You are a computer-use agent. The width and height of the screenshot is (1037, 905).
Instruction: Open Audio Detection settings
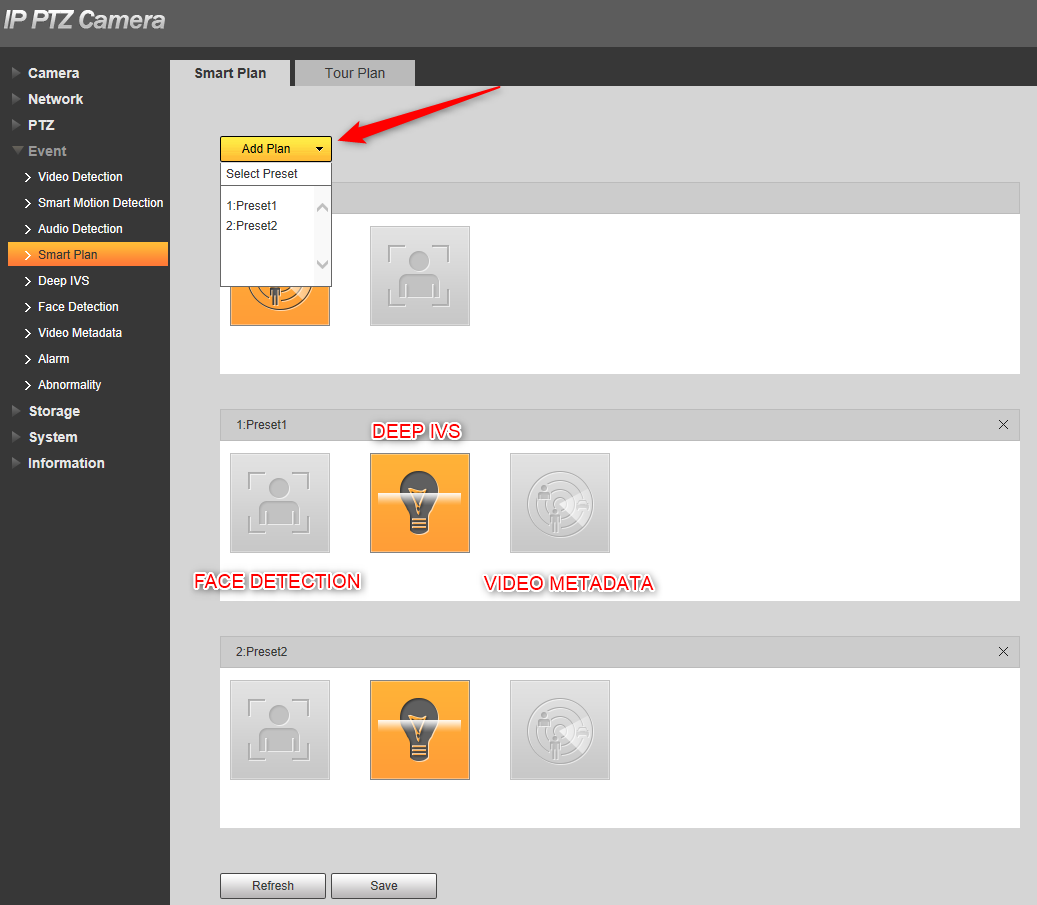click(x=80, y=228)
